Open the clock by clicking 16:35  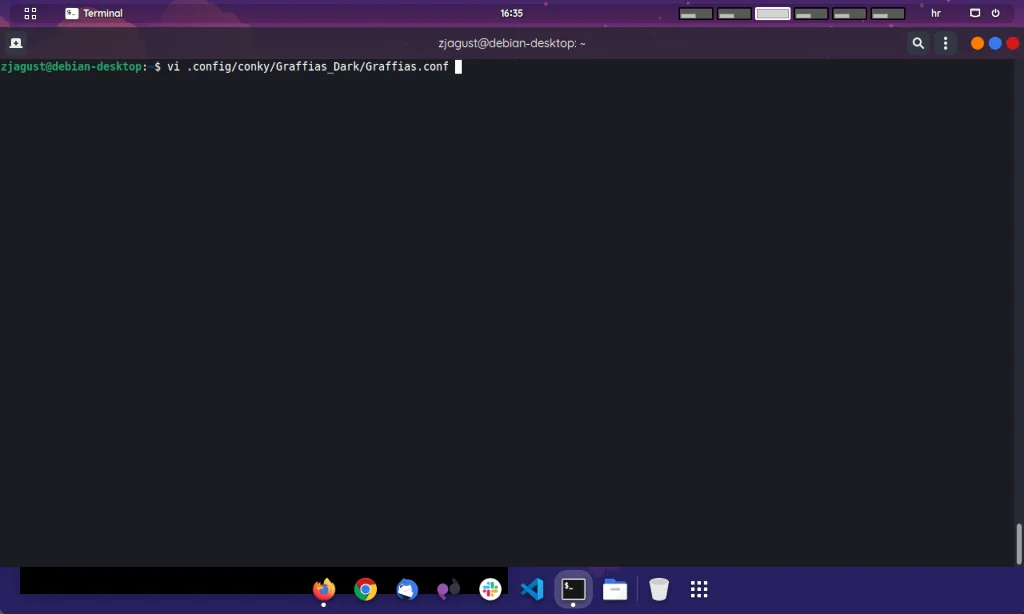(511, 13)
